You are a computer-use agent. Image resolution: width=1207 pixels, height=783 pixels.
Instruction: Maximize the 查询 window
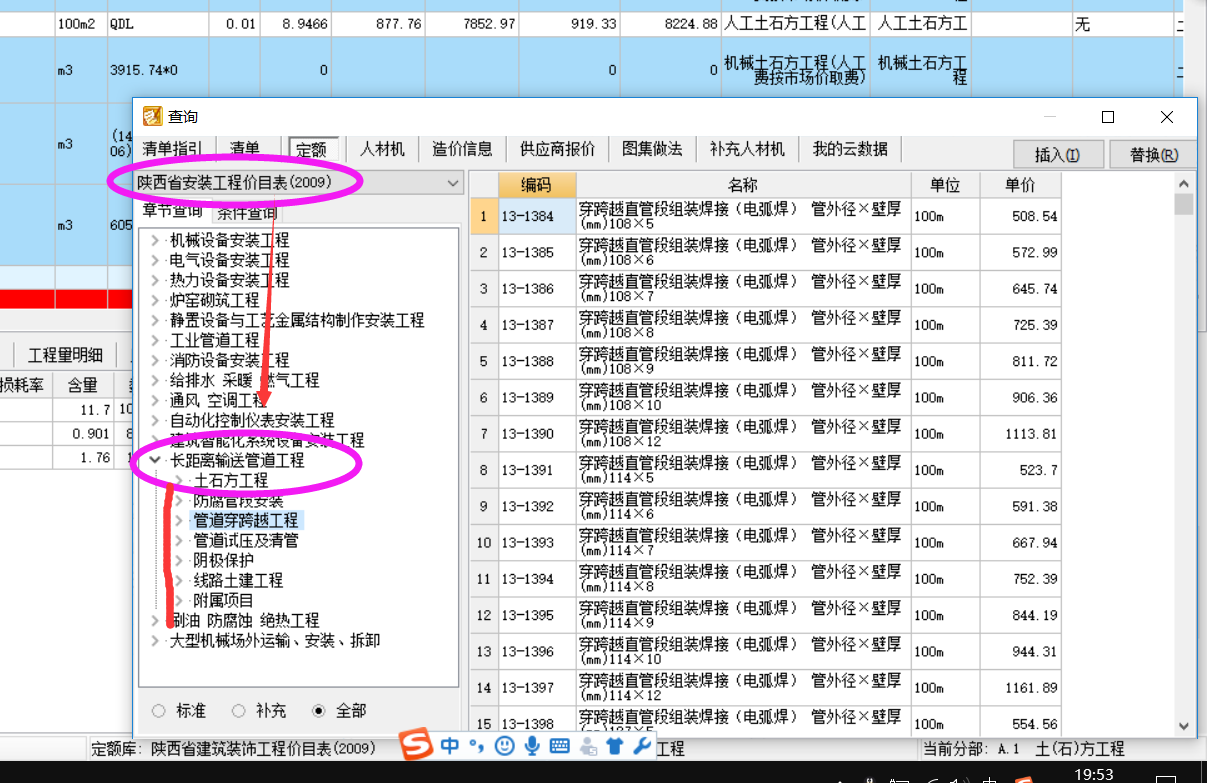[x=1108, y=117]
